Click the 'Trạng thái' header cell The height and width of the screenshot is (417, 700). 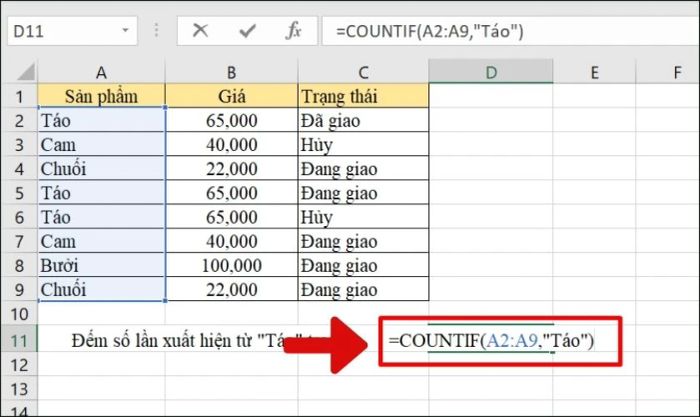(x=363, y=96)
